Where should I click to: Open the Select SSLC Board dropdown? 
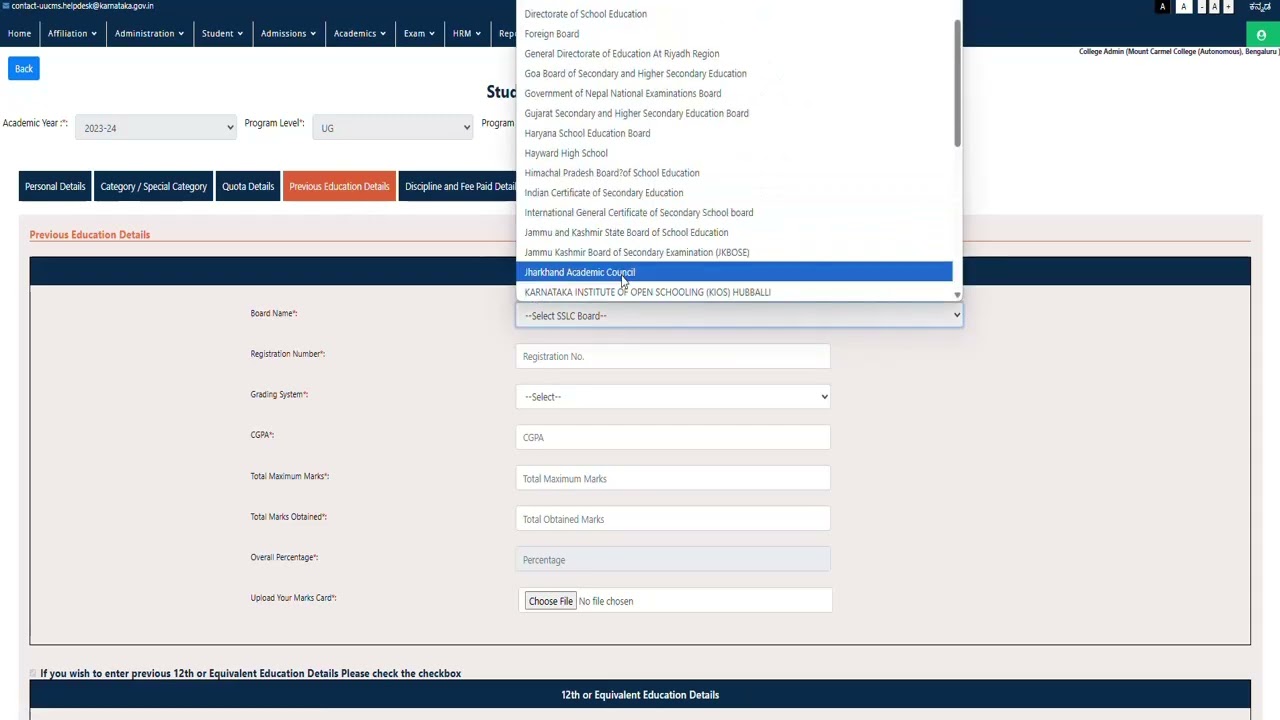(x=739, y=316)
